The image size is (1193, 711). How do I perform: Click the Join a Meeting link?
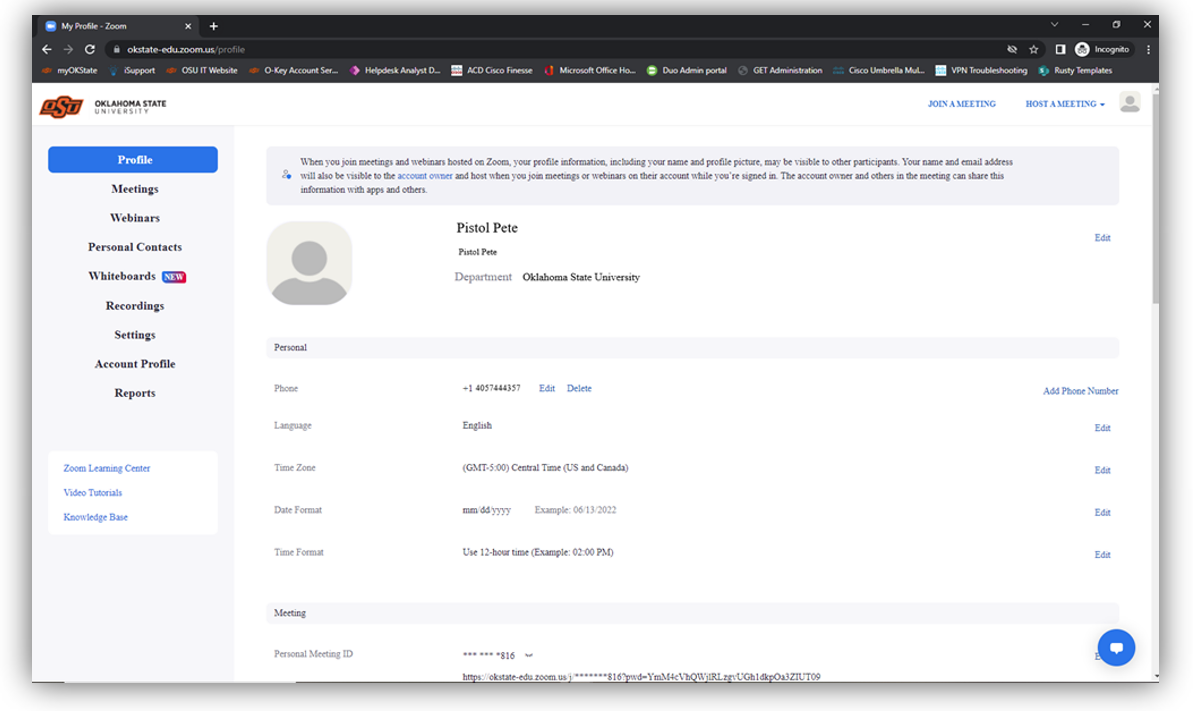(x=961, y=104)
